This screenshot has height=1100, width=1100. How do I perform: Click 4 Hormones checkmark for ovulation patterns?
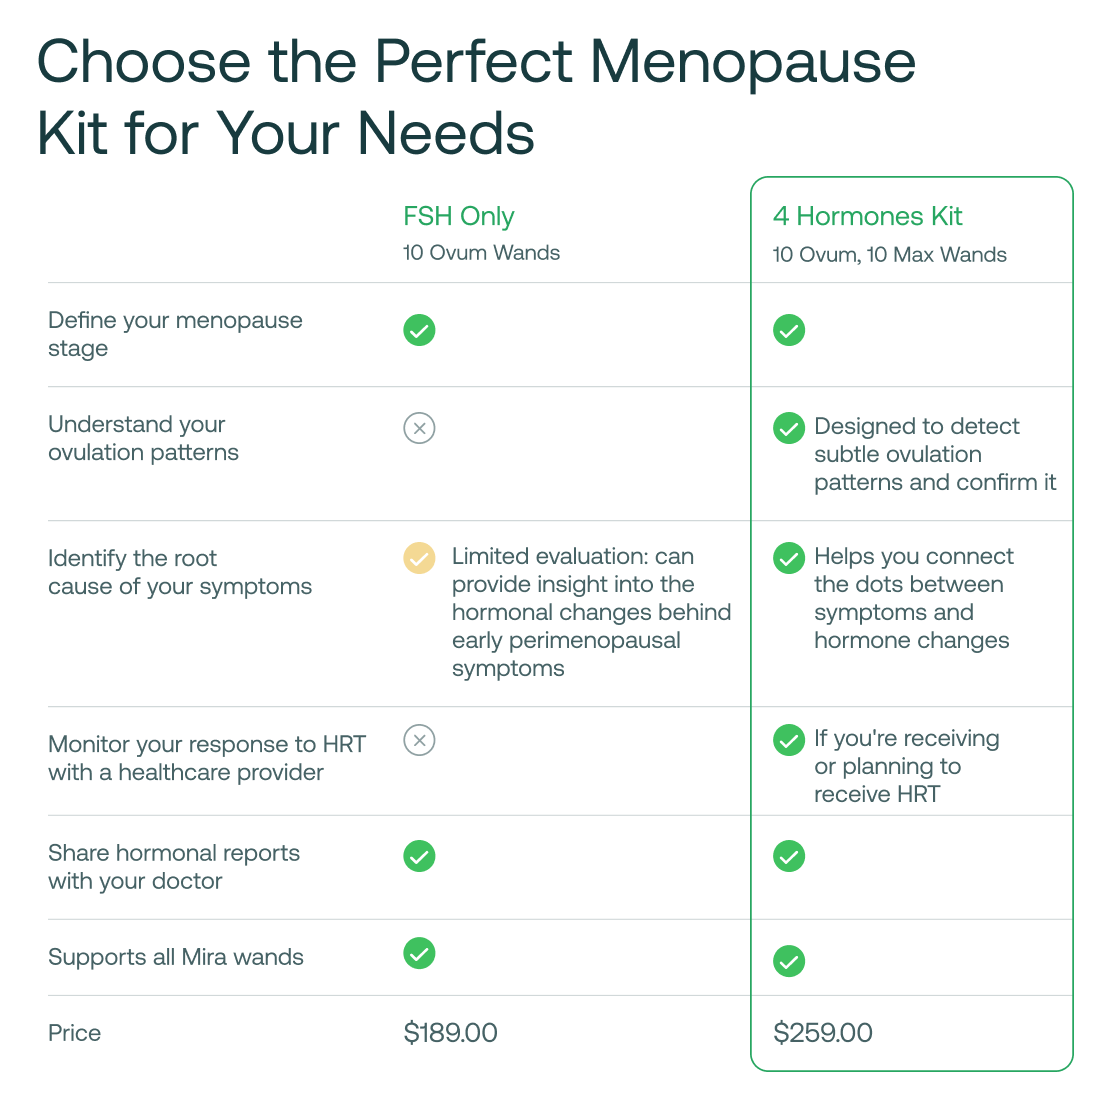(x=789, y=428)
